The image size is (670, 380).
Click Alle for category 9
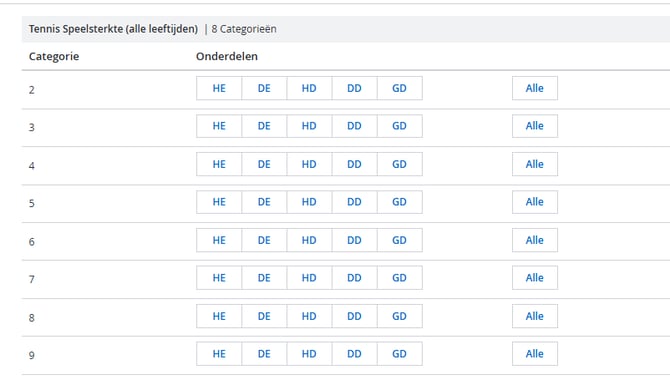535,354
